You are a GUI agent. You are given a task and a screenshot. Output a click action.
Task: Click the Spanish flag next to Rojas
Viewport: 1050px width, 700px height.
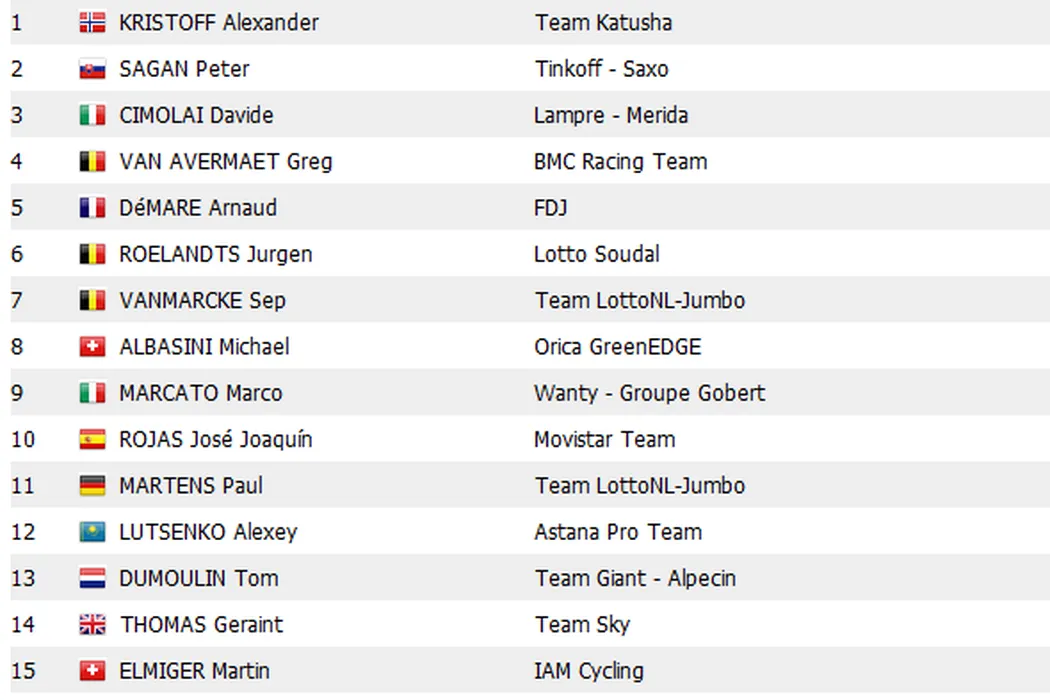pos(92,439)
